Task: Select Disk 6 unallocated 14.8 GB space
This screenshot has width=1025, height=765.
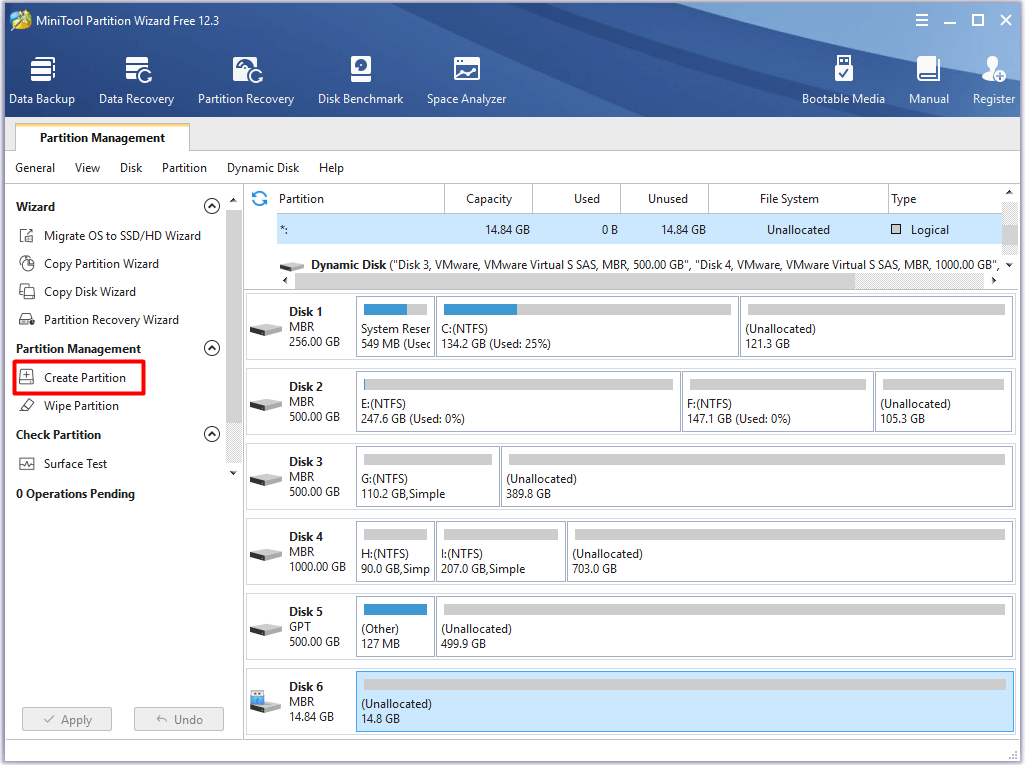Action: point(685,702)
